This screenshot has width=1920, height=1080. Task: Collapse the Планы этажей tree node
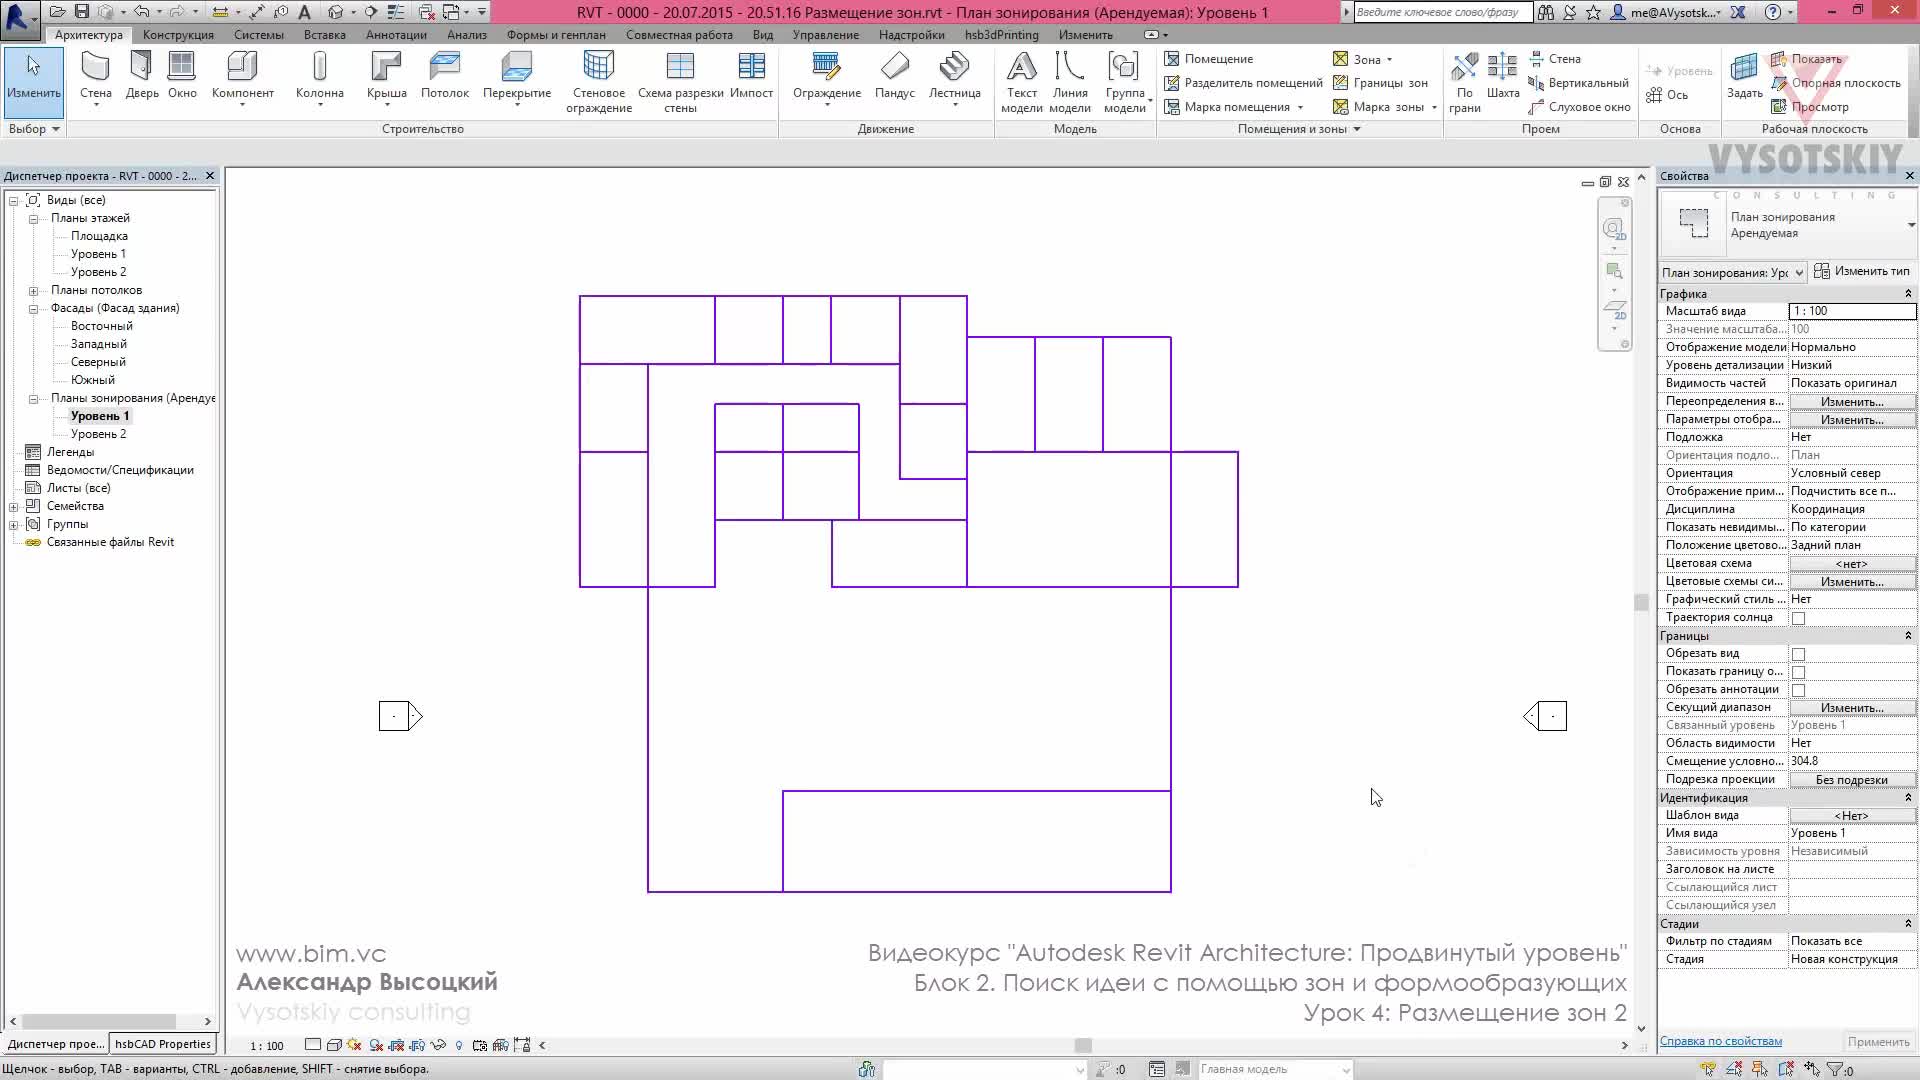click(33, 219)
